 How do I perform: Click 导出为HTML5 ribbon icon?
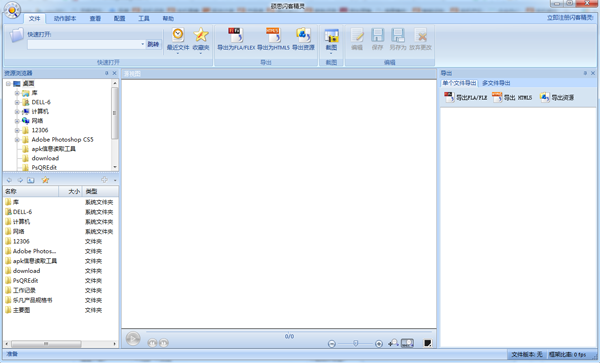coord(273,39)
